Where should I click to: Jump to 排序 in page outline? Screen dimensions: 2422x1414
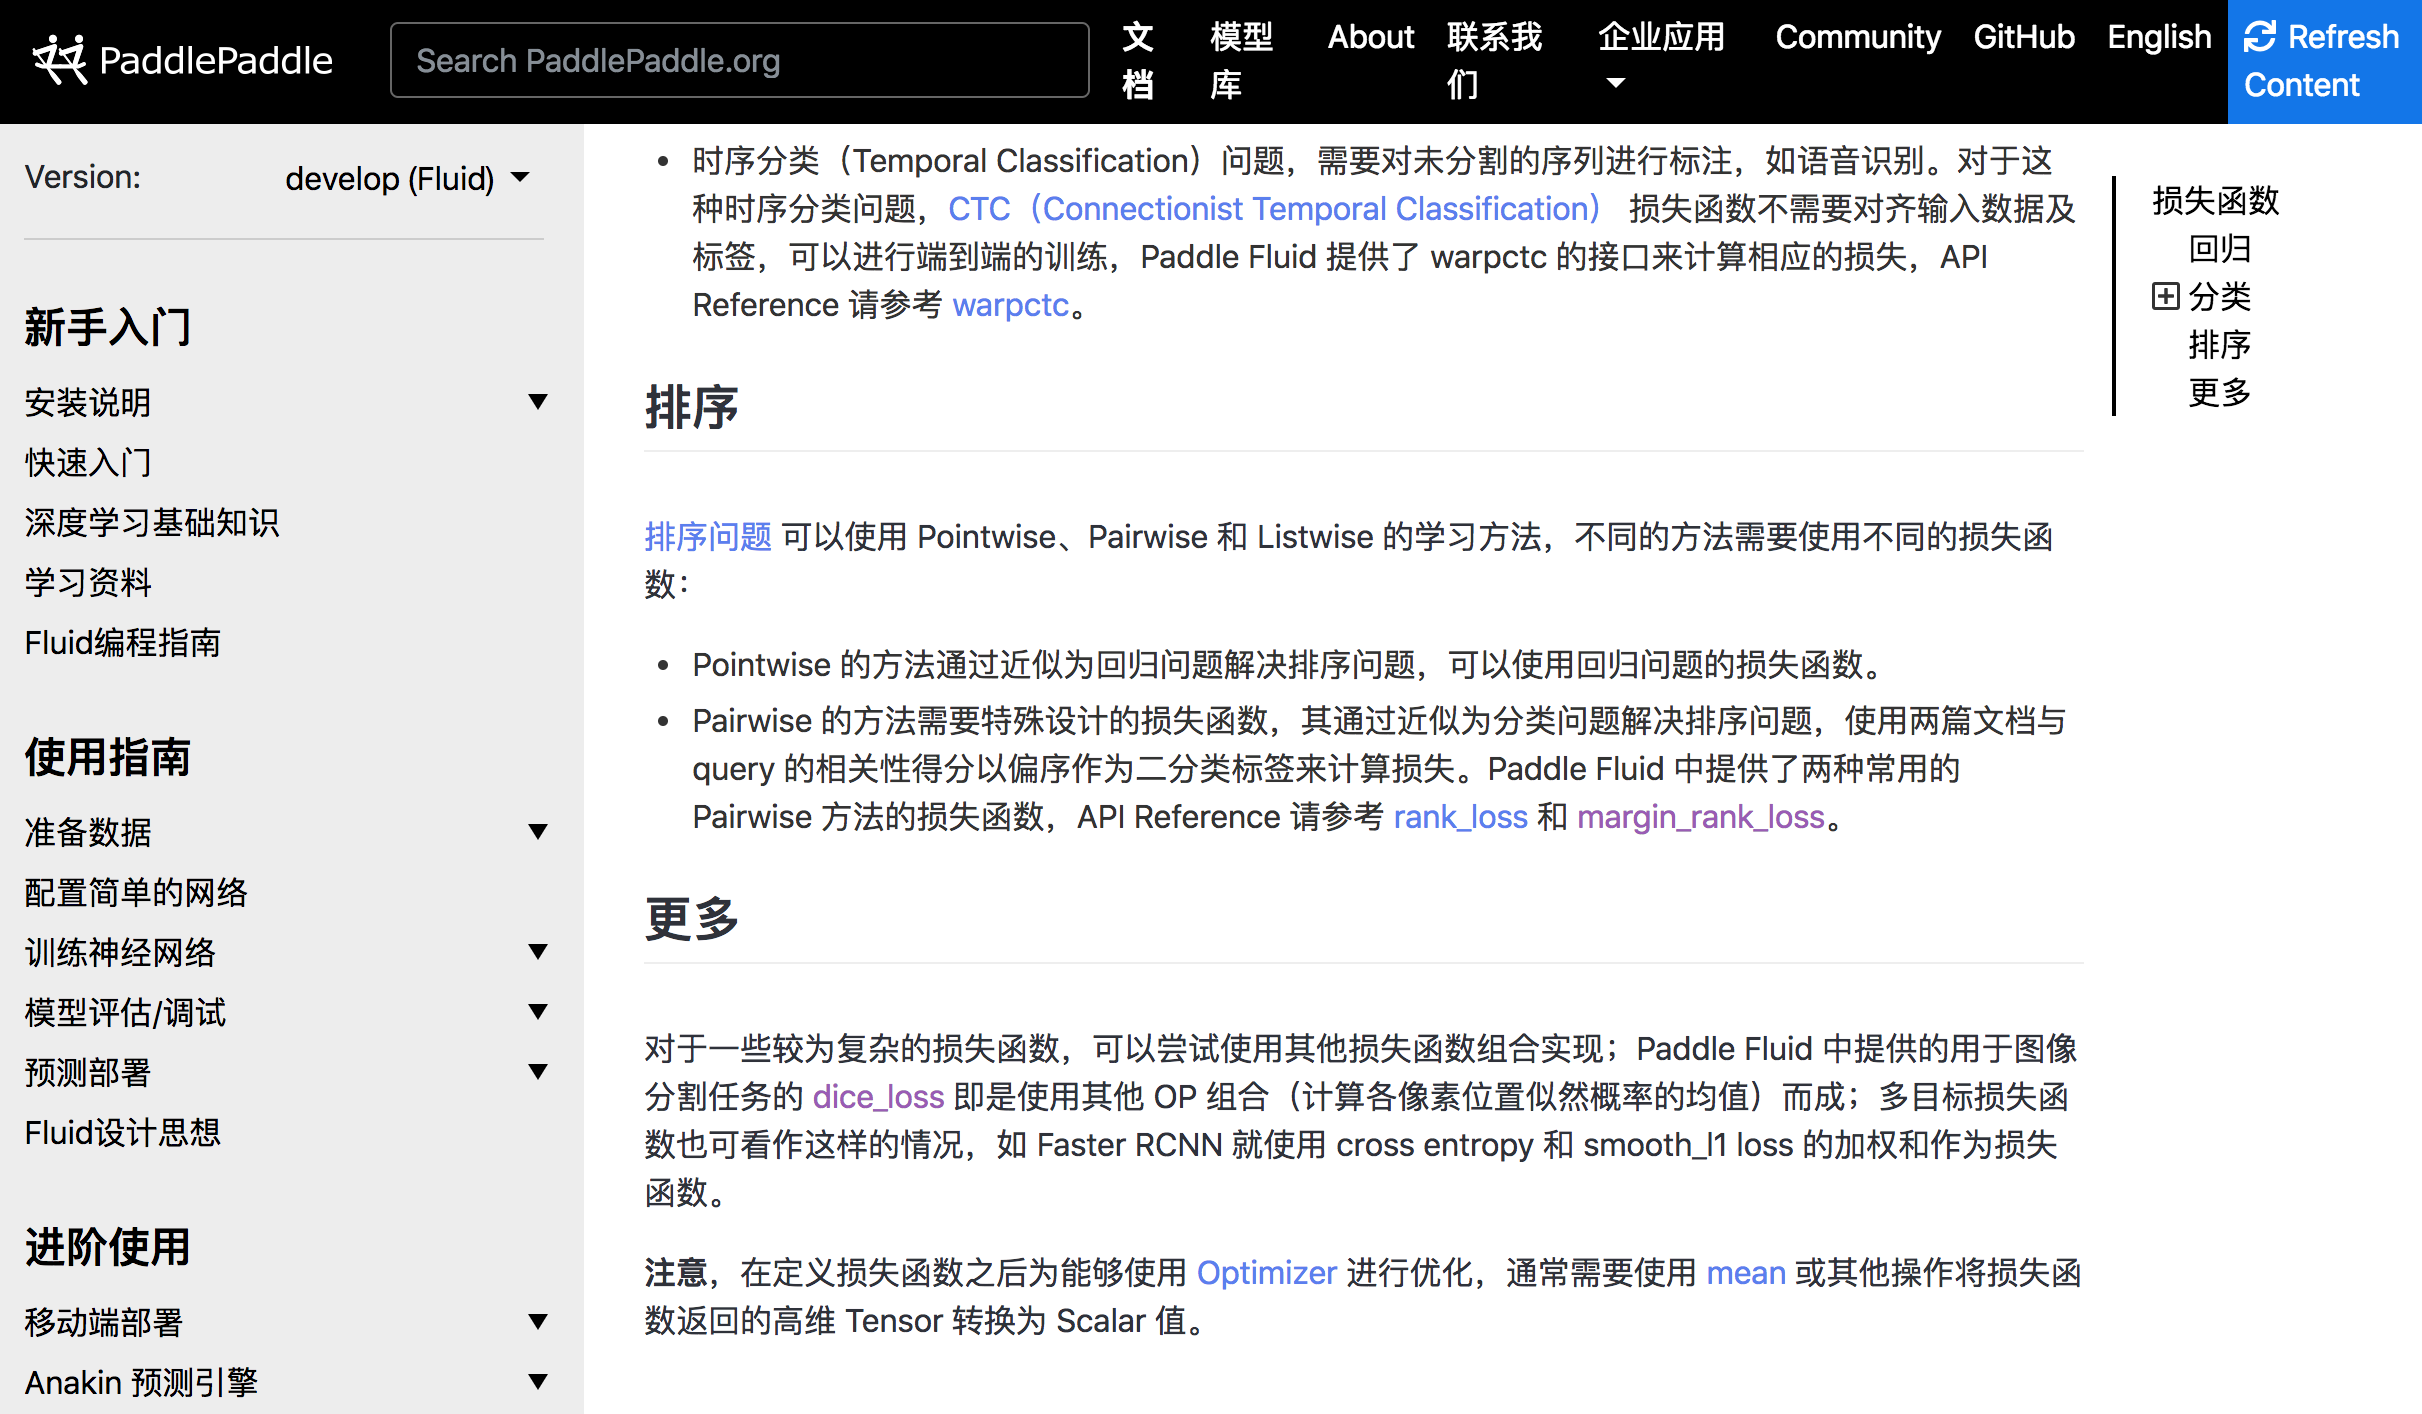(x=2218, y=345)
